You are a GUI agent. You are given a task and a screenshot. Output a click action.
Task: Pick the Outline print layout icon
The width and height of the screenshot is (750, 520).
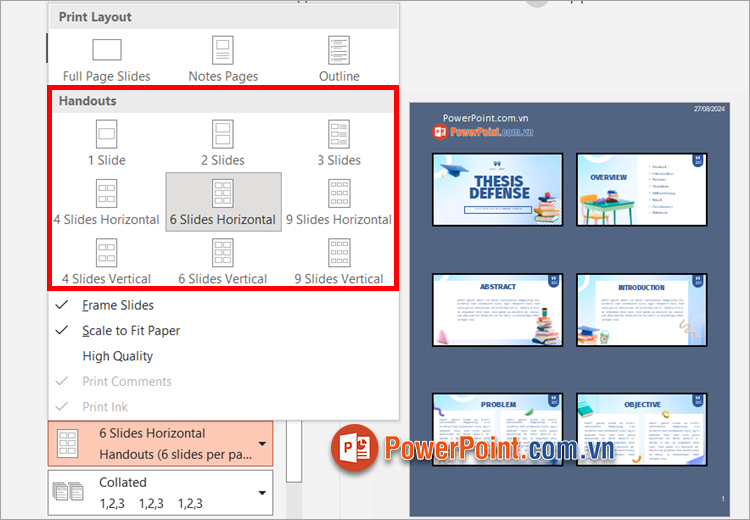click(x=339, y=51)
